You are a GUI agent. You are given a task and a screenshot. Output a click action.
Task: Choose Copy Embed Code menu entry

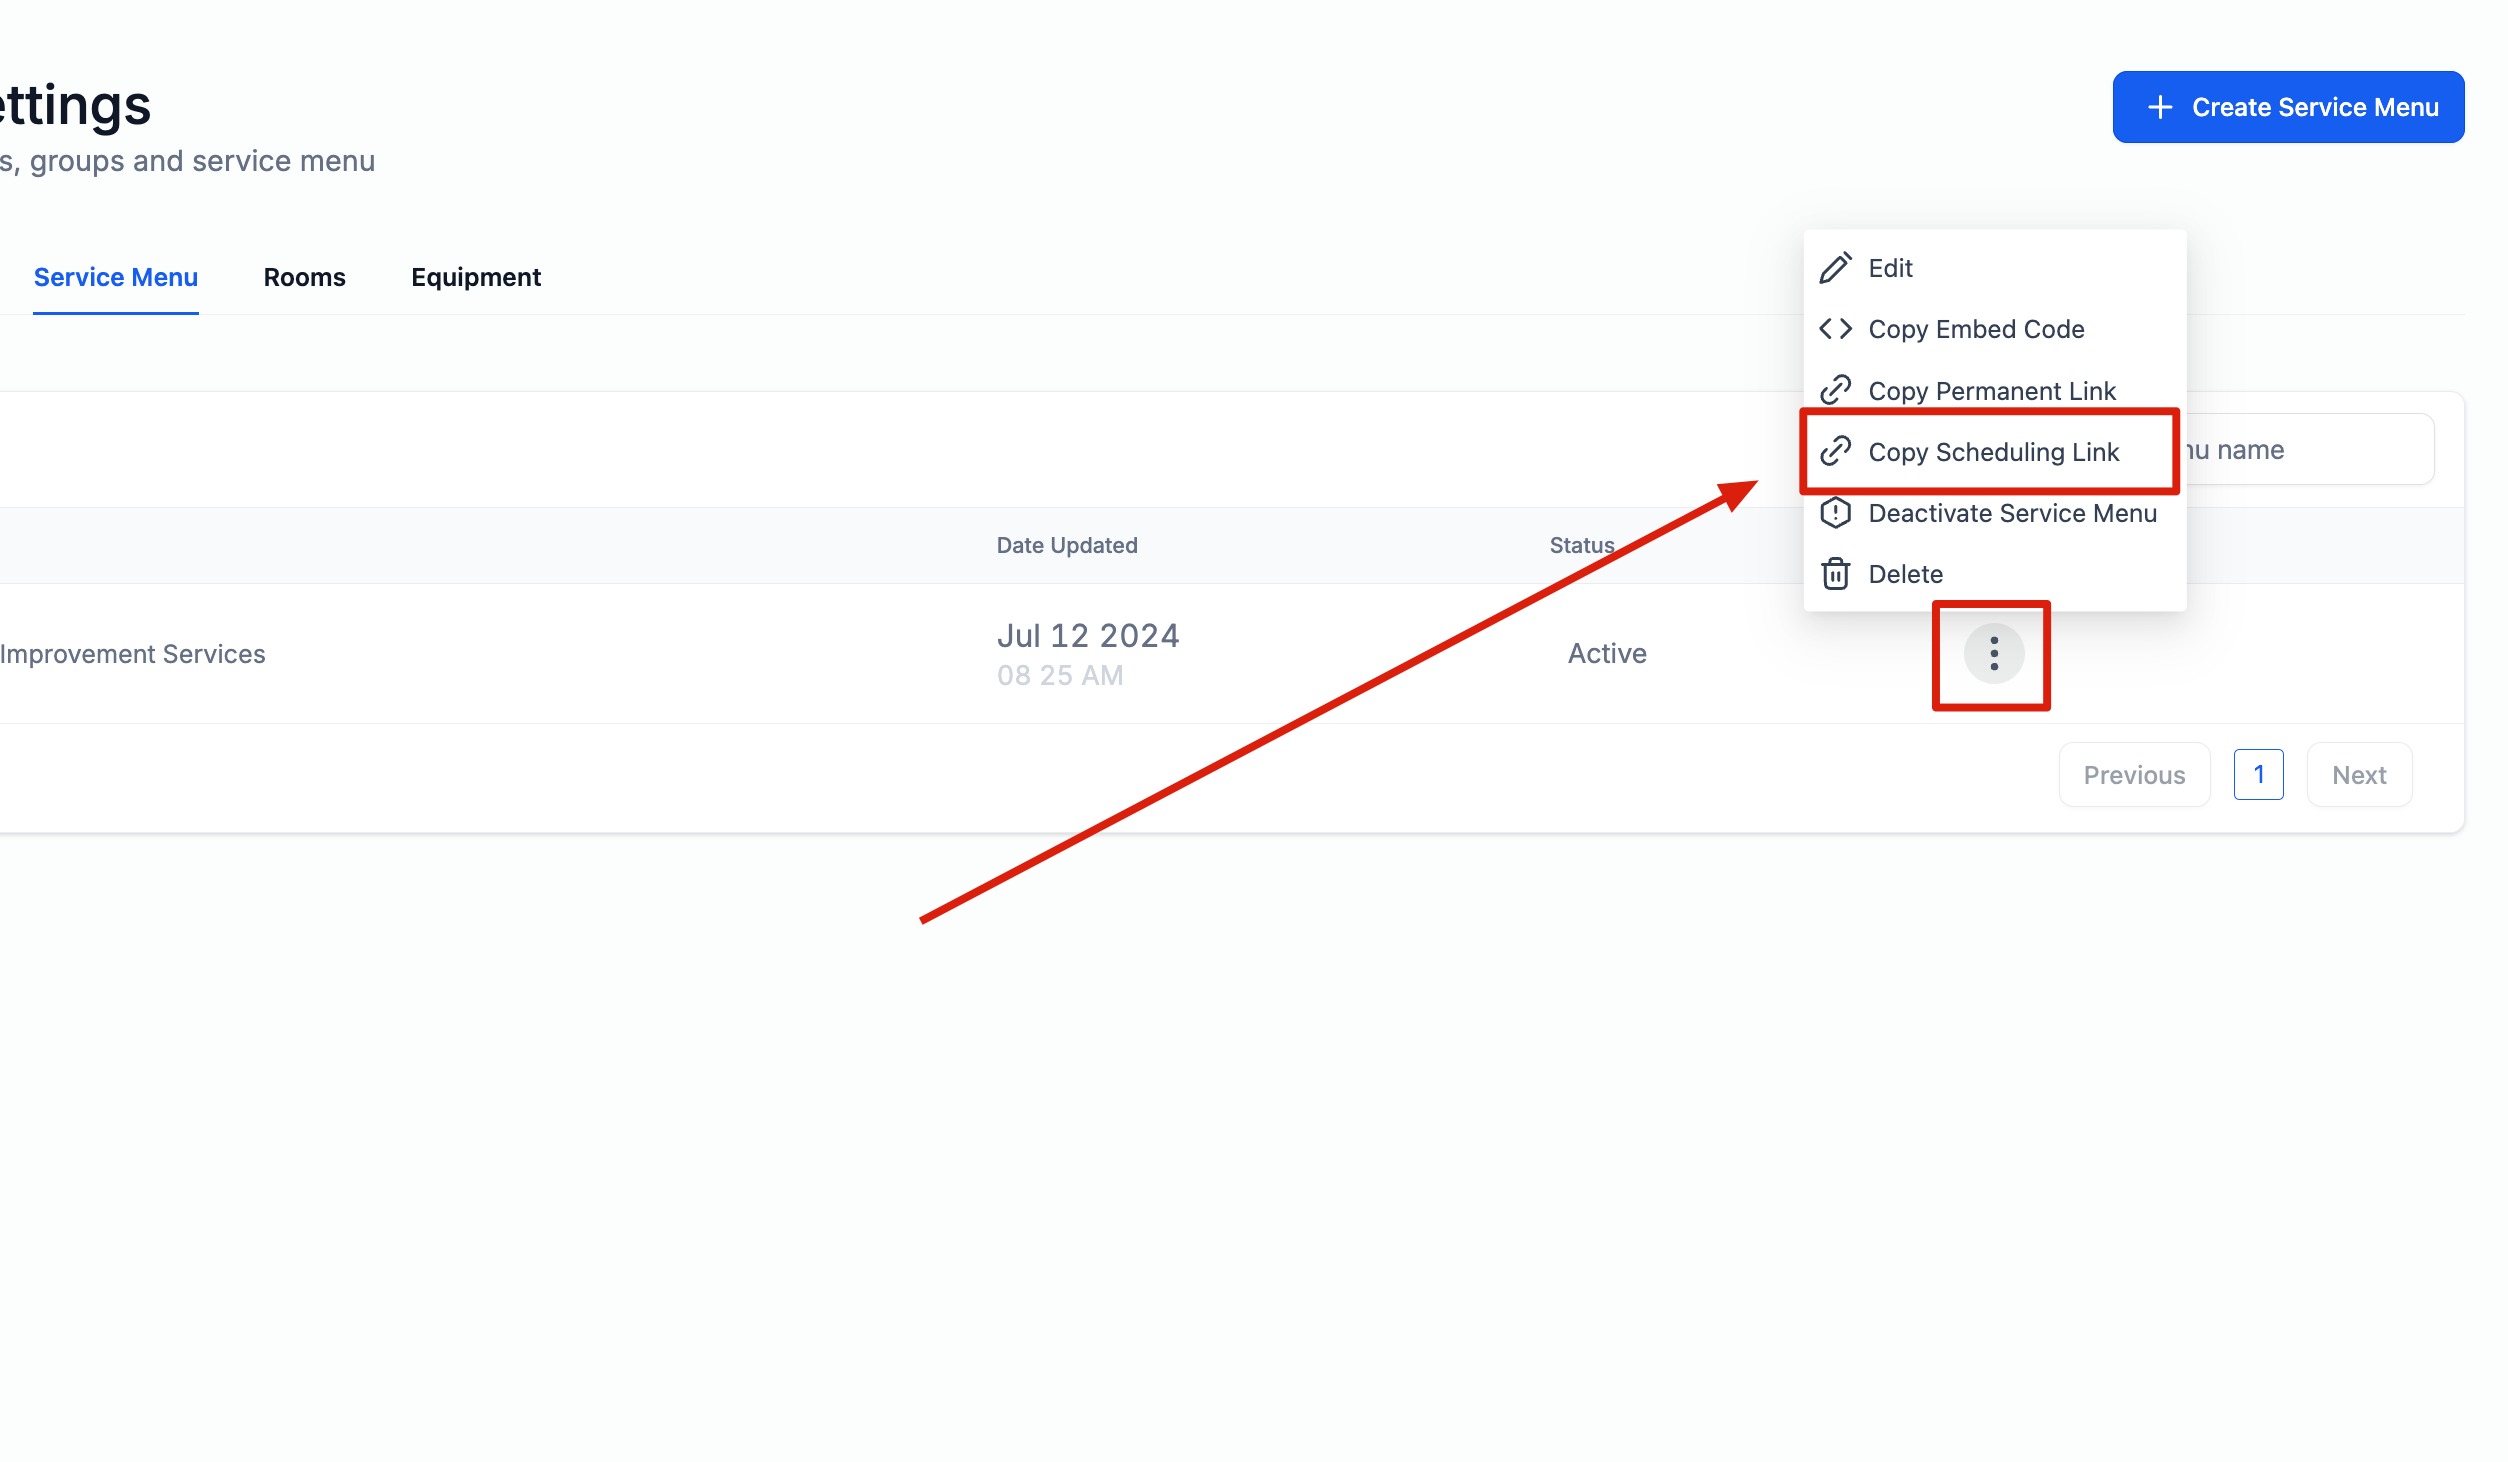1976,329
